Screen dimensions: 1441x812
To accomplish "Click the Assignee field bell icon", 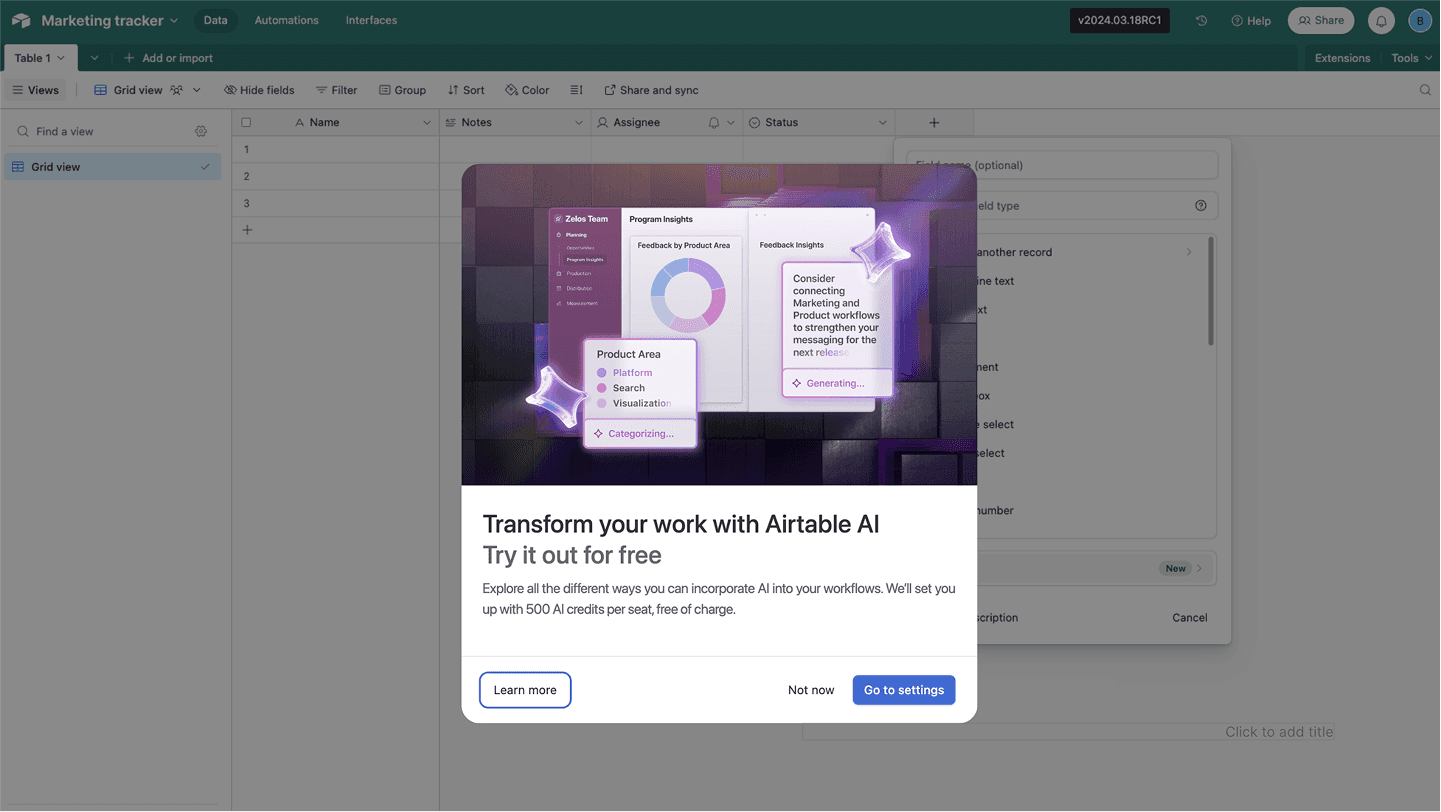I will pos(713,123).
